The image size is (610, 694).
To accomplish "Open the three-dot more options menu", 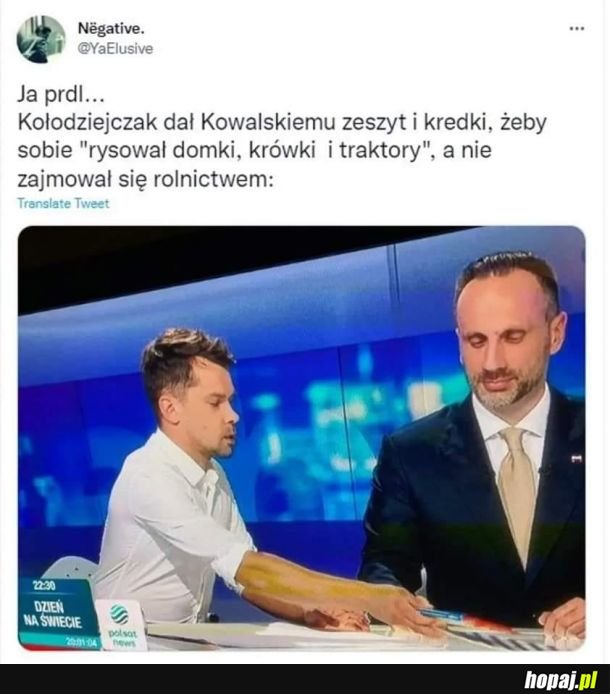I will pyautogui.click(x=576, y=29).
